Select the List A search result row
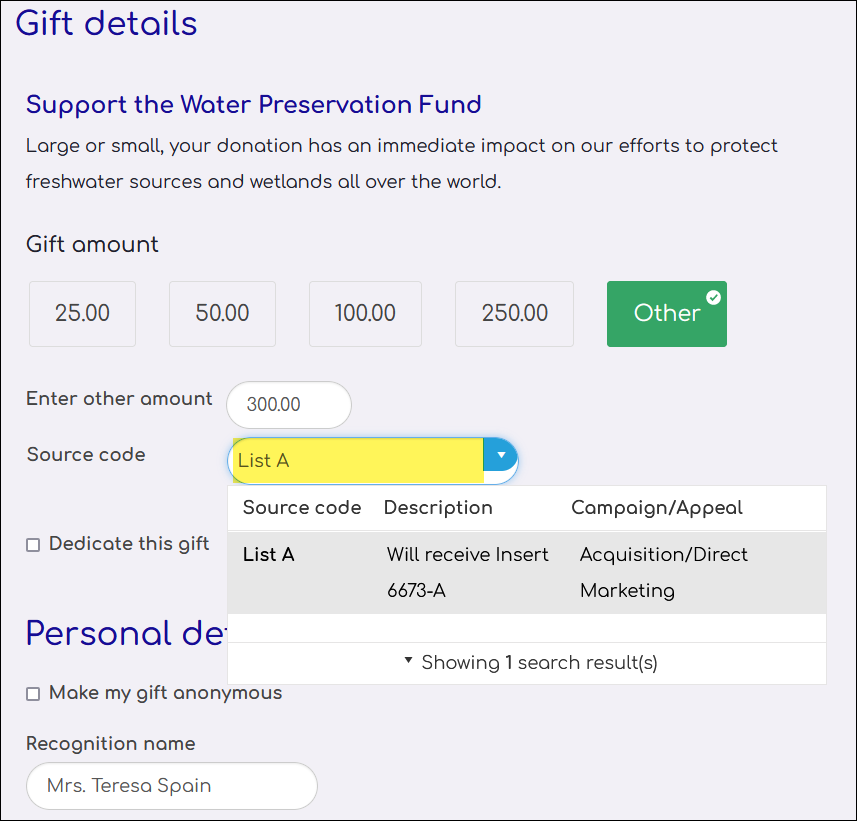857x821 pixels. (x=527, y=572)
